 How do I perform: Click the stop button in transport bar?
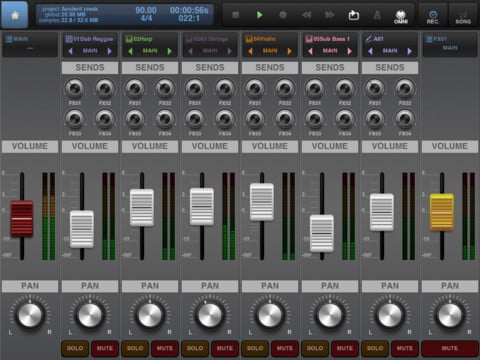pyautogui.click(x=236, y=15)
